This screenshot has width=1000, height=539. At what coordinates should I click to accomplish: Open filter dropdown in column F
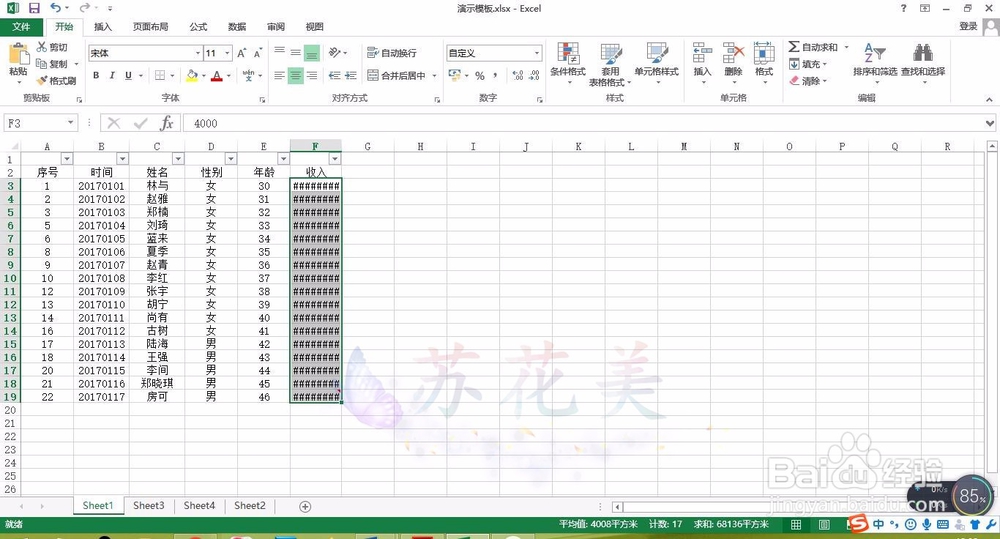[335, 159]
